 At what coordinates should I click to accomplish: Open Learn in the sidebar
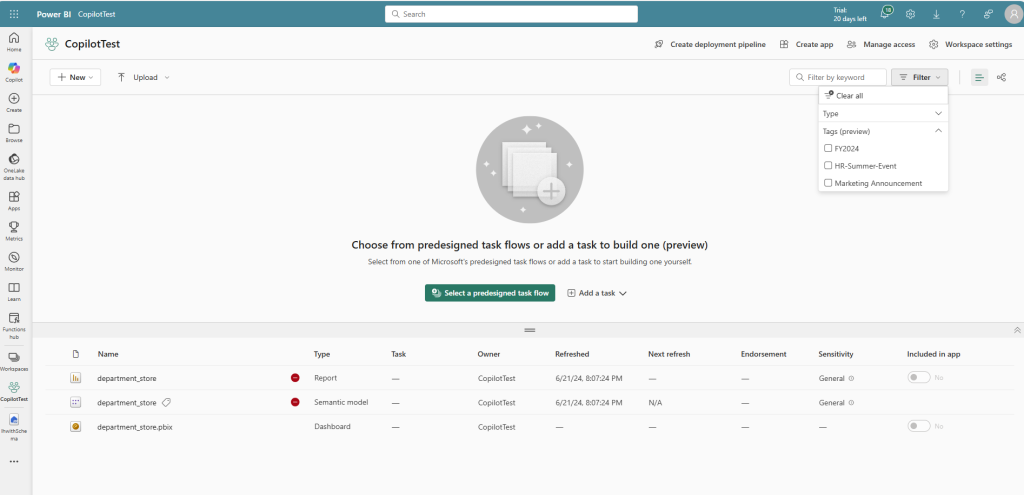(14, 291)
